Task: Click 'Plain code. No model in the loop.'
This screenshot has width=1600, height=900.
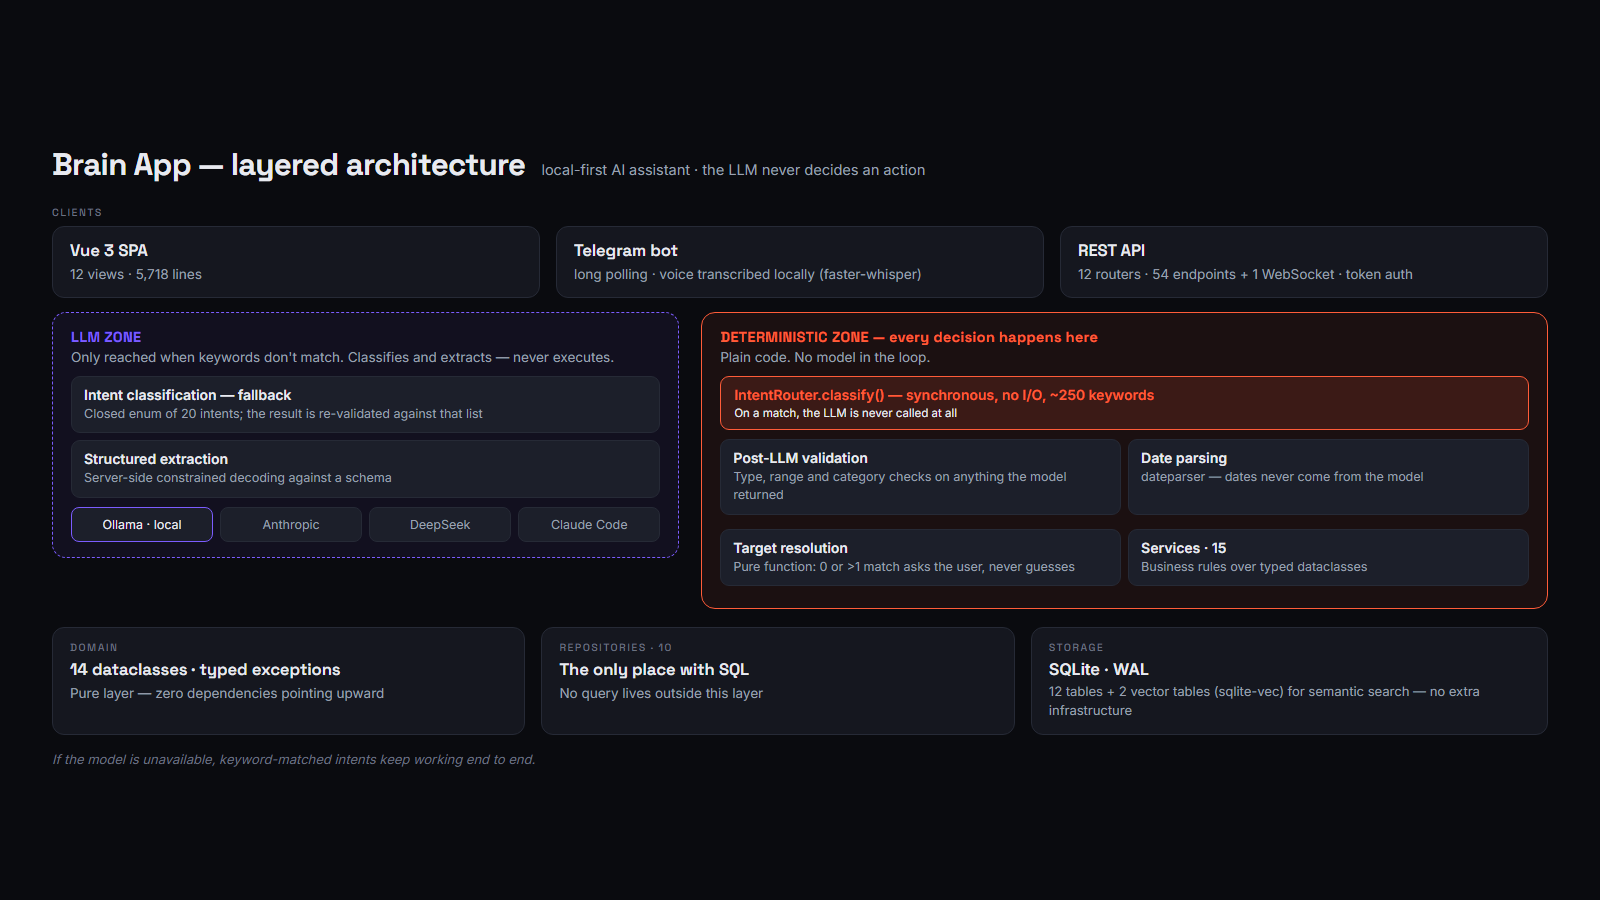Action: pyautogui.click(x=825, y=357)
